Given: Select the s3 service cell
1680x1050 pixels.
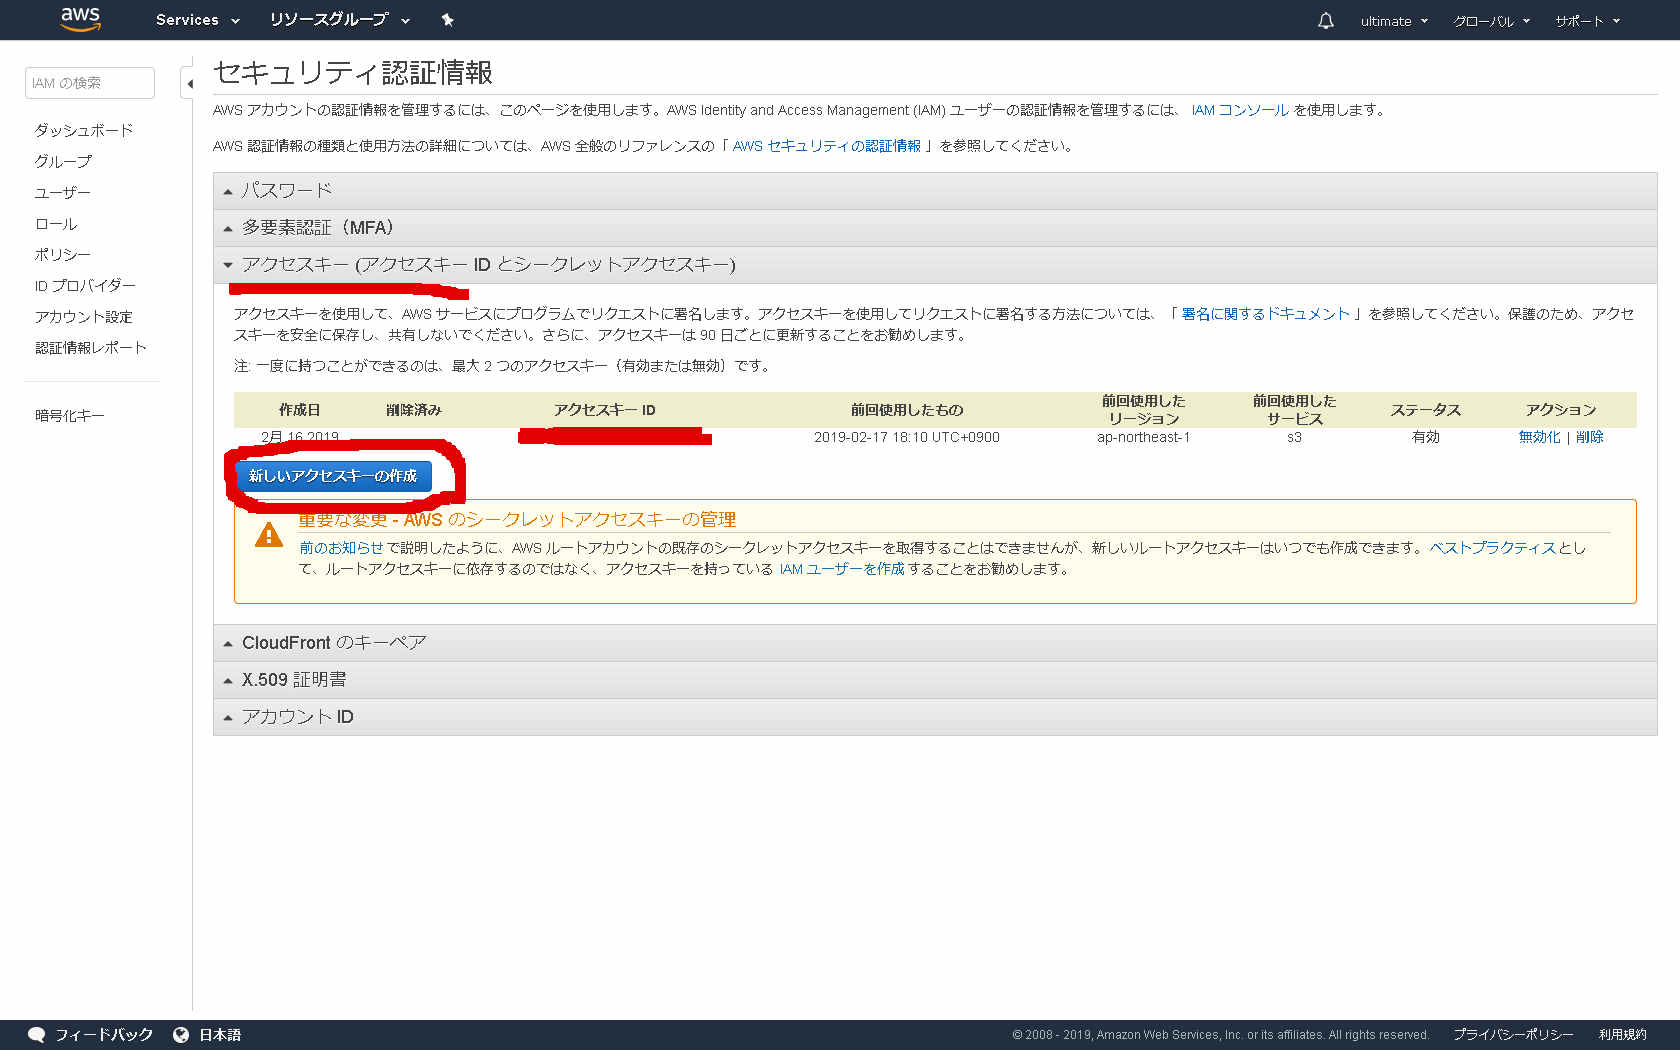Looking at the screenshot, I should pyautogui.click(x=1295, y=437).
